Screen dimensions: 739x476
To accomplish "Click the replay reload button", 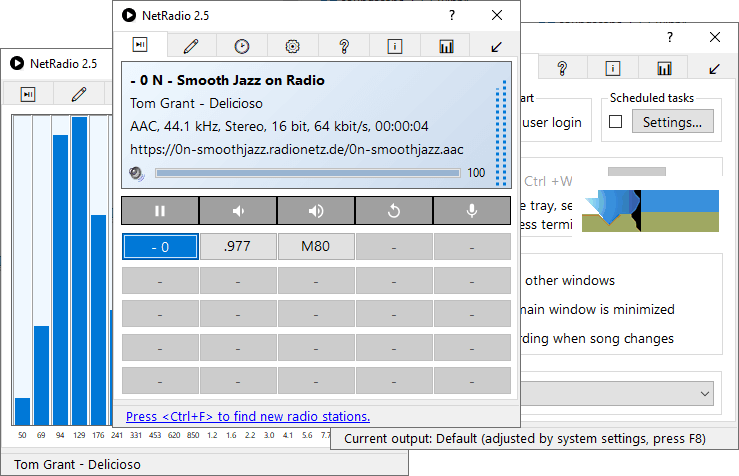I will 394,211.
